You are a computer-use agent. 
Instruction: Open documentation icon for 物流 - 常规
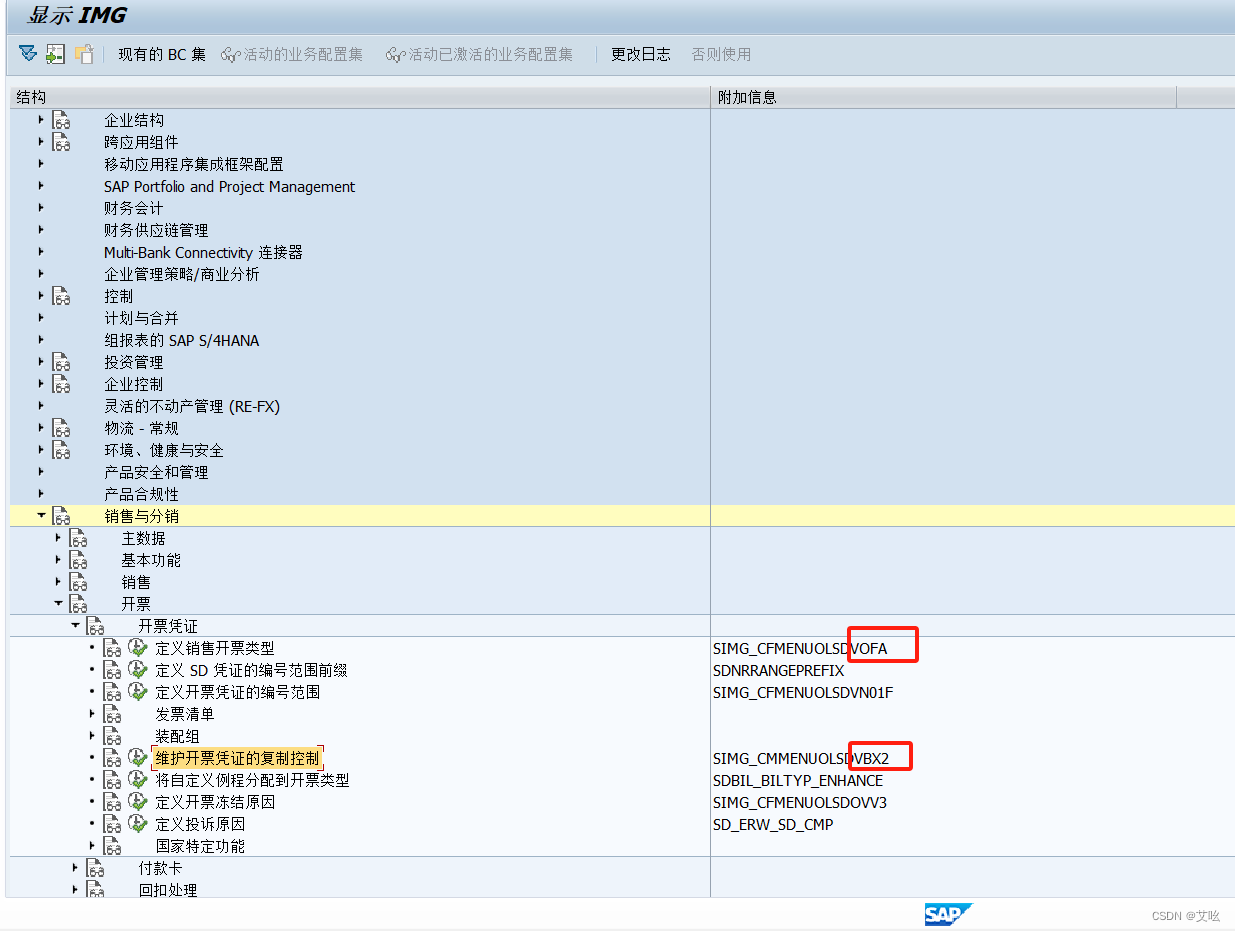(x=62, y=428)
